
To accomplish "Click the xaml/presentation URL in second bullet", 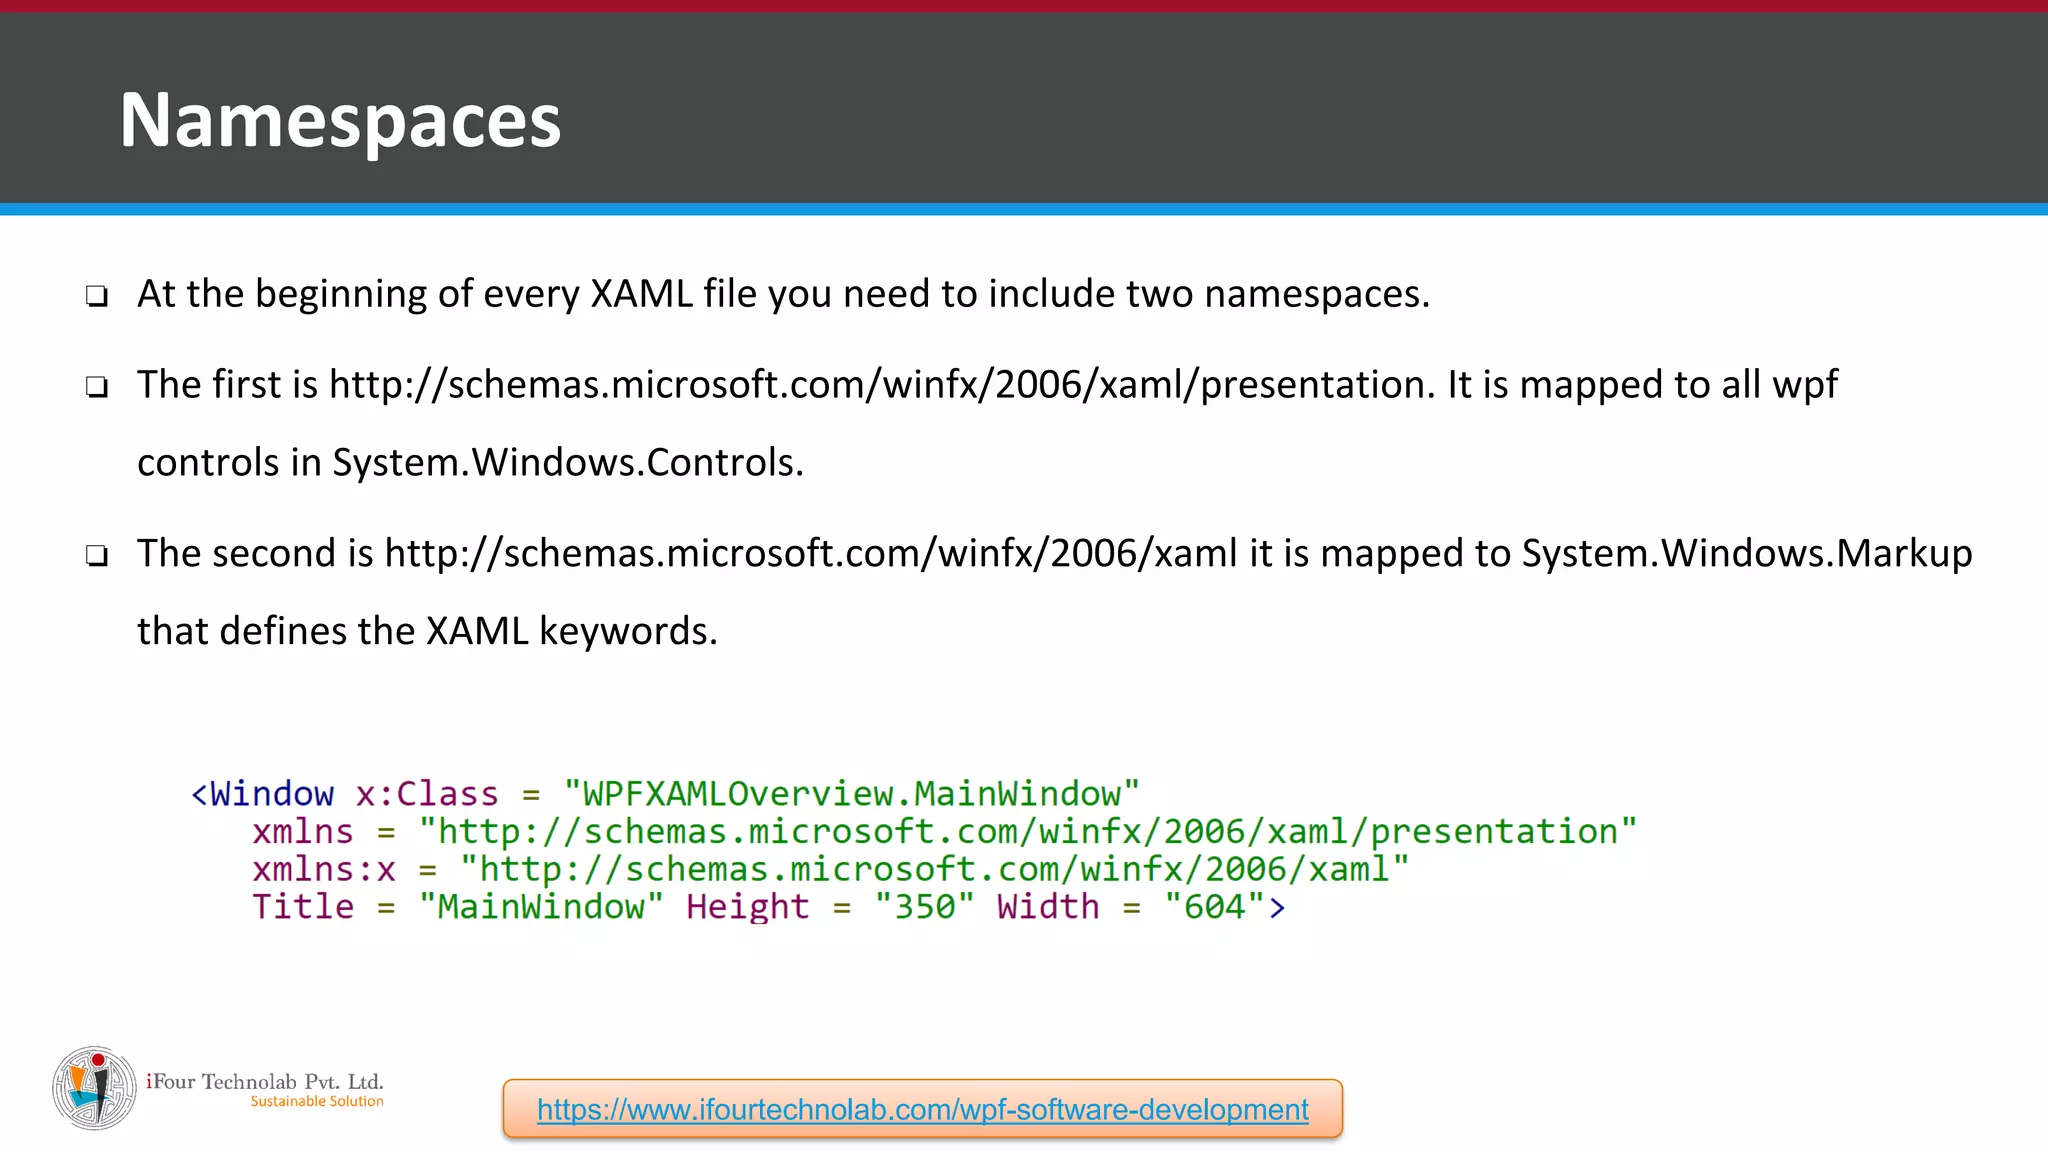I will click(880, 385).
